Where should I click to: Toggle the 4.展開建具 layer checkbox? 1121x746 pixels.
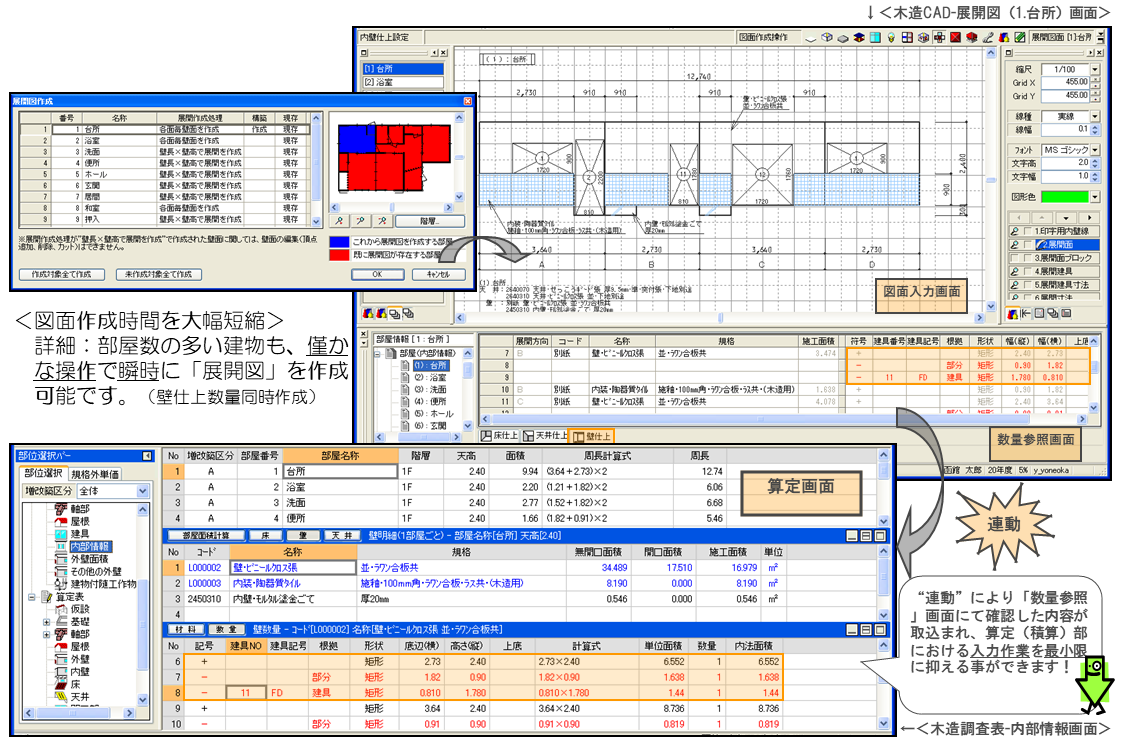point(1028,271)
